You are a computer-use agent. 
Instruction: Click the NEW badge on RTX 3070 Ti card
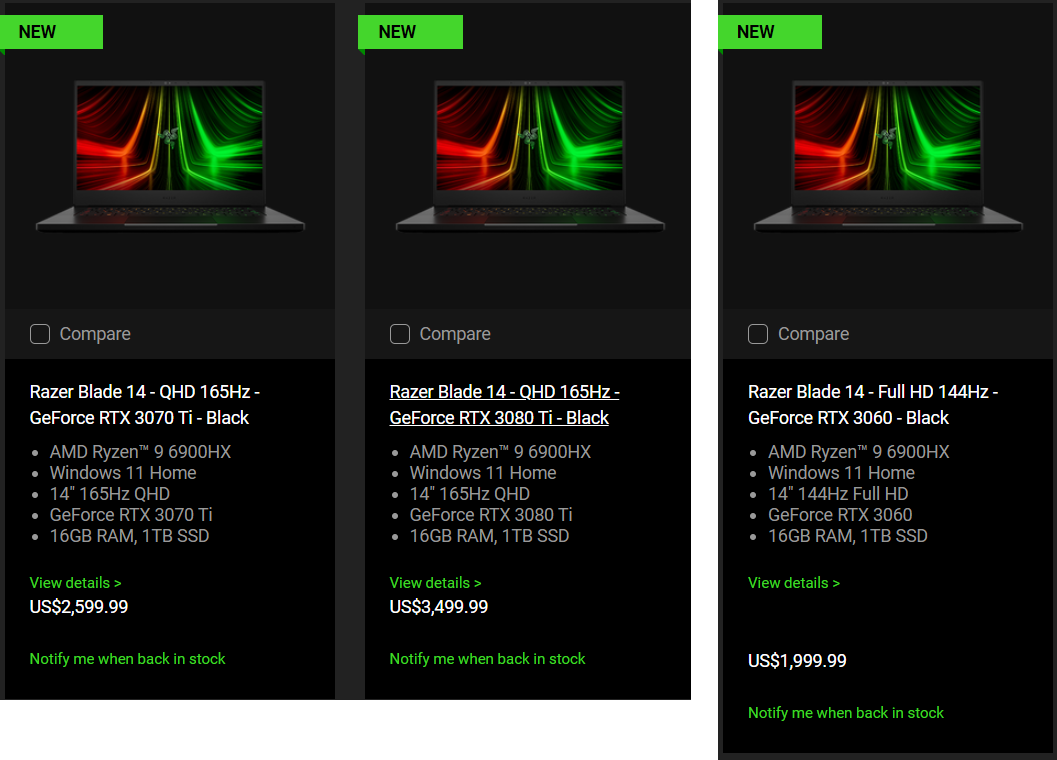click(x=51, y=32)
